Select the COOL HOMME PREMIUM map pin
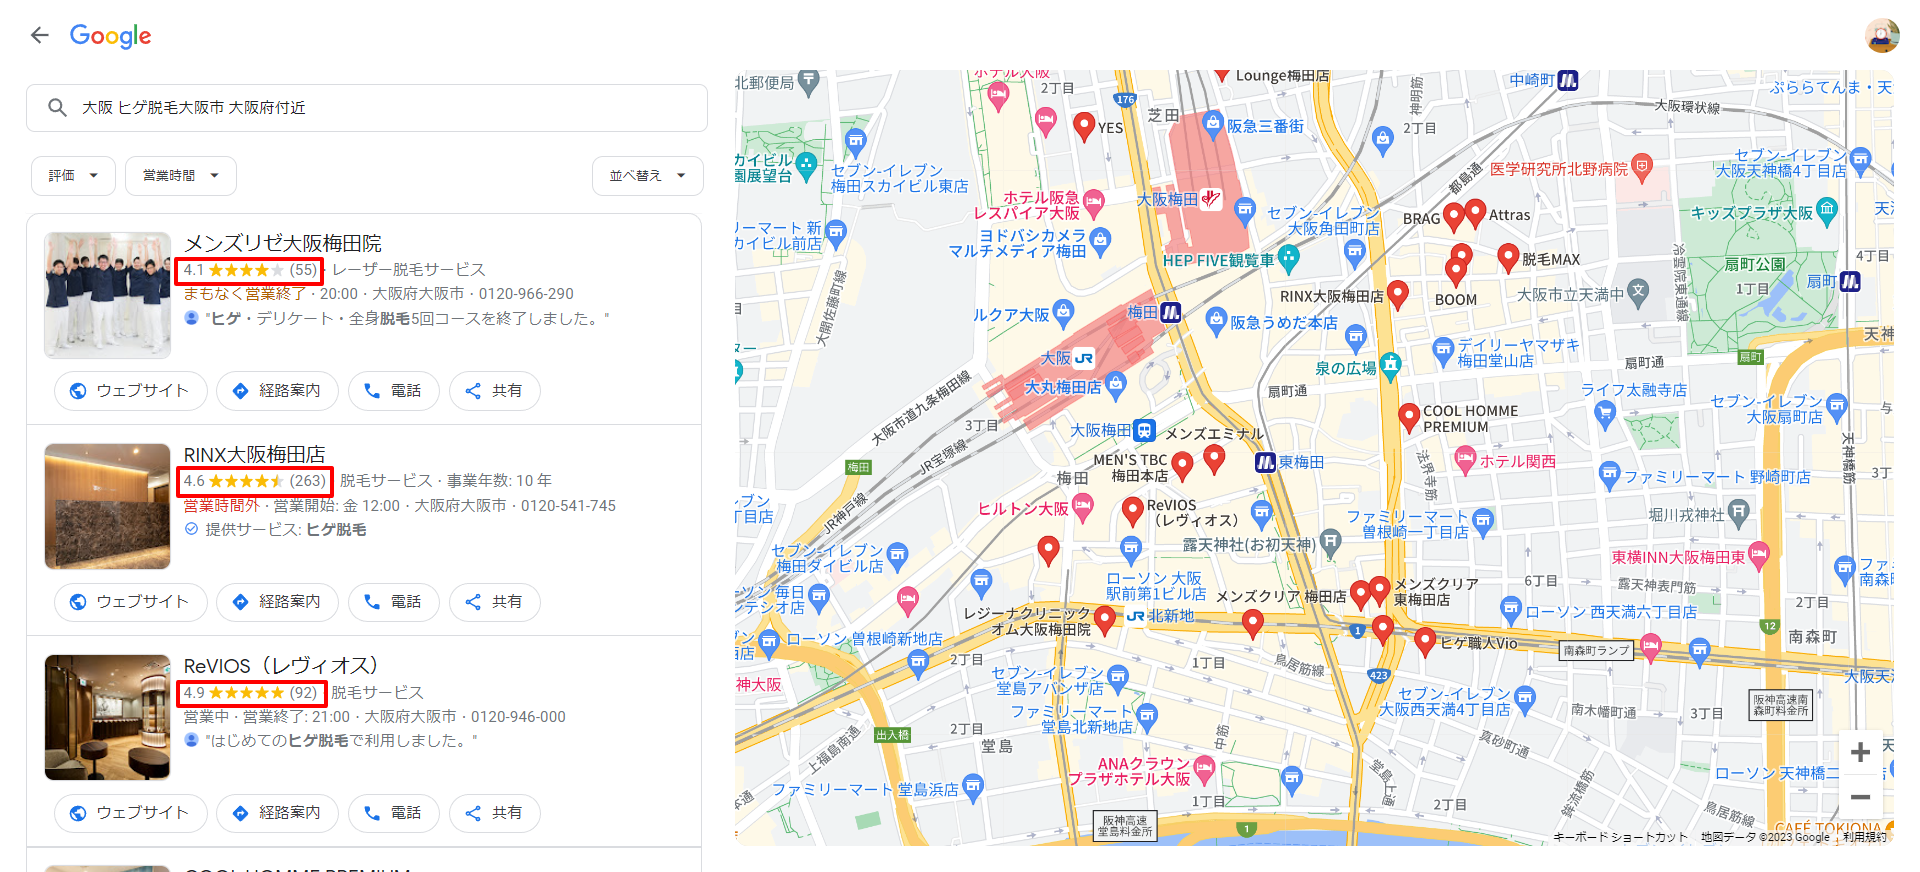Viewport: 1920px width, 872px height. coord(1409,416)
